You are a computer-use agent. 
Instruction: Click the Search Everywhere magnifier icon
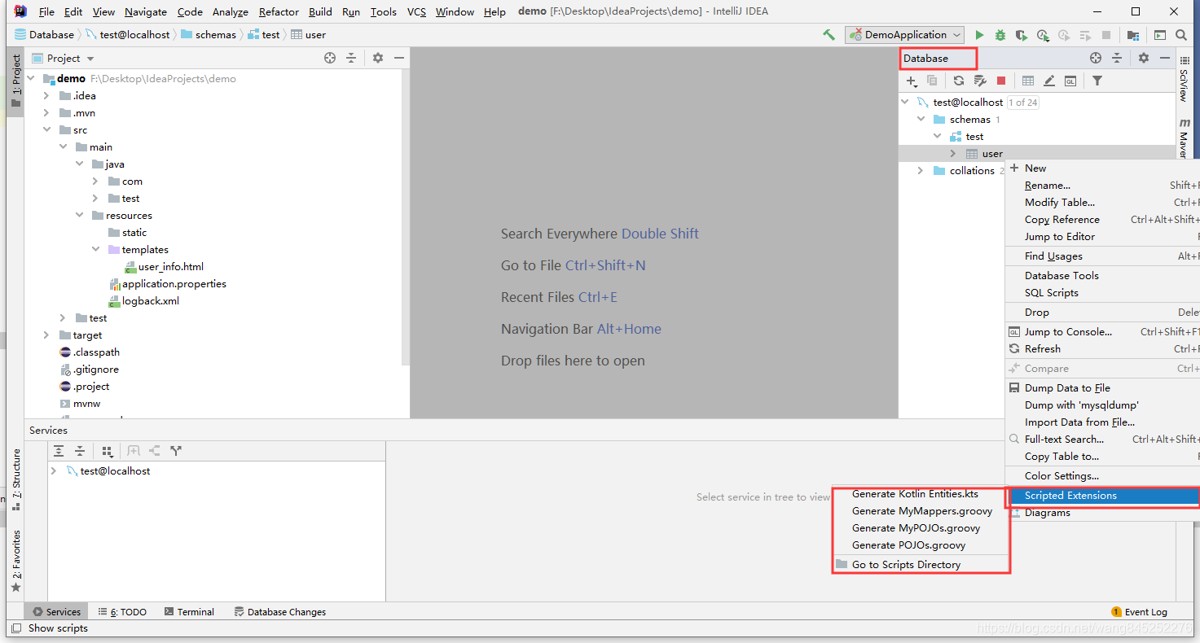pos(1181,35)
